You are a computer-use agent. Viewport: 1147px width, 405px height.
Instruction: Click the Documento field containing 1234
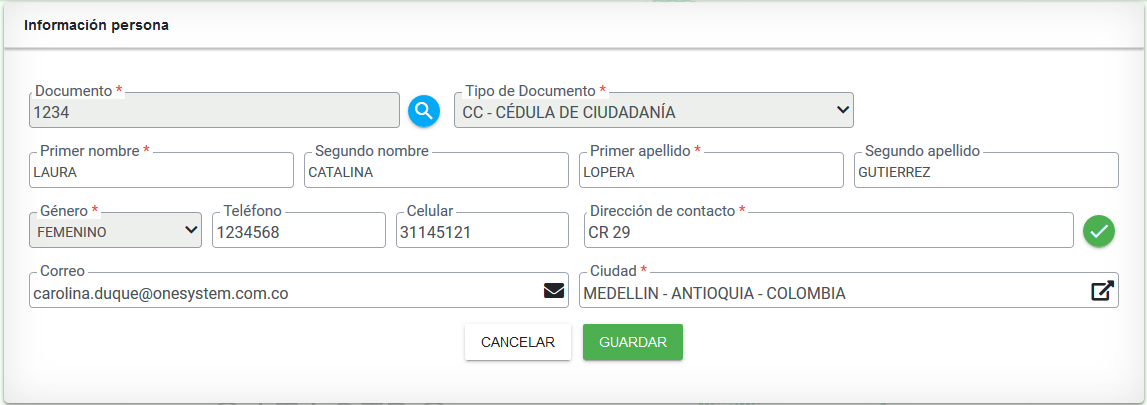coord(214,110)
